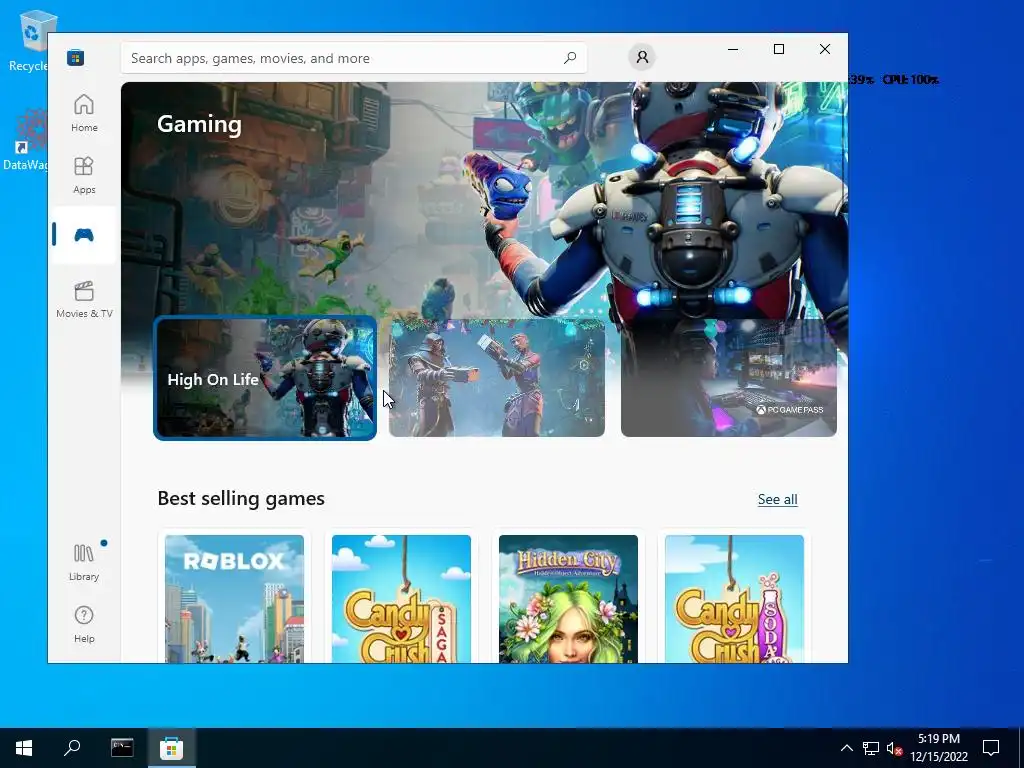Open the notification action center
Viewport: 1024px width, 768px height.
point(991,748)
